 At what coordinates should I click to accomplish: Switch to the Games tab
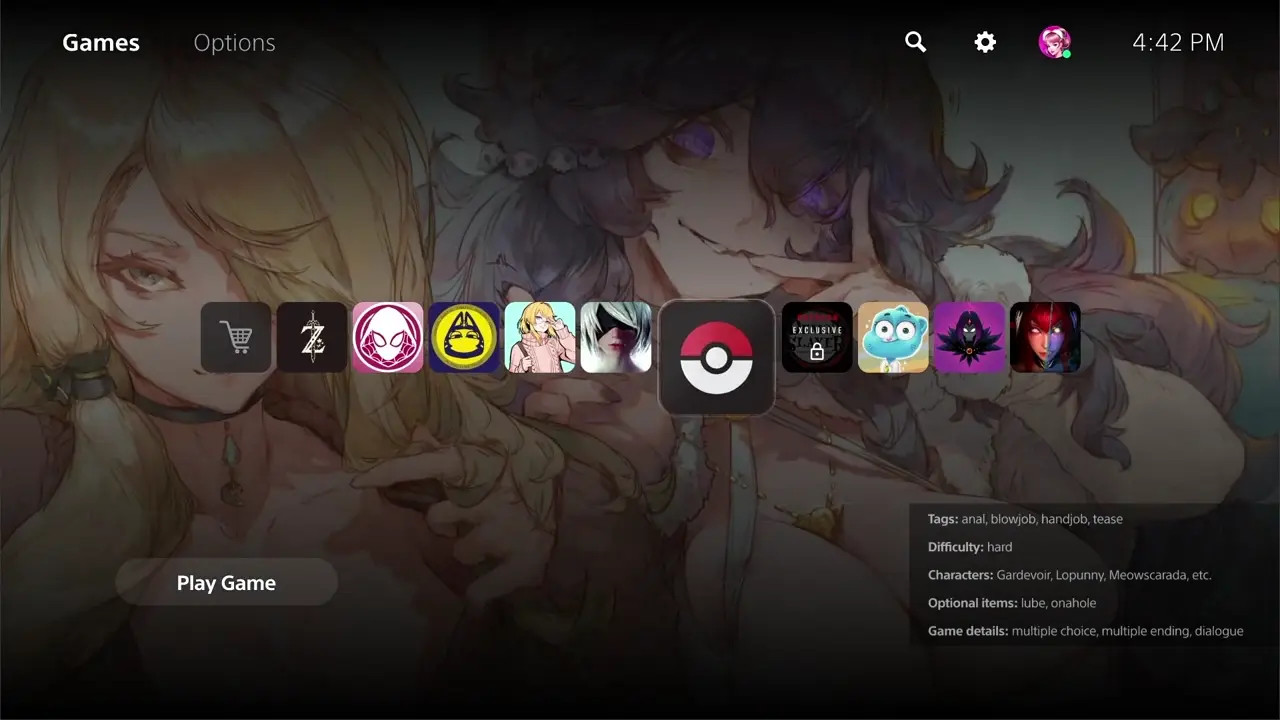click(100, 42)
